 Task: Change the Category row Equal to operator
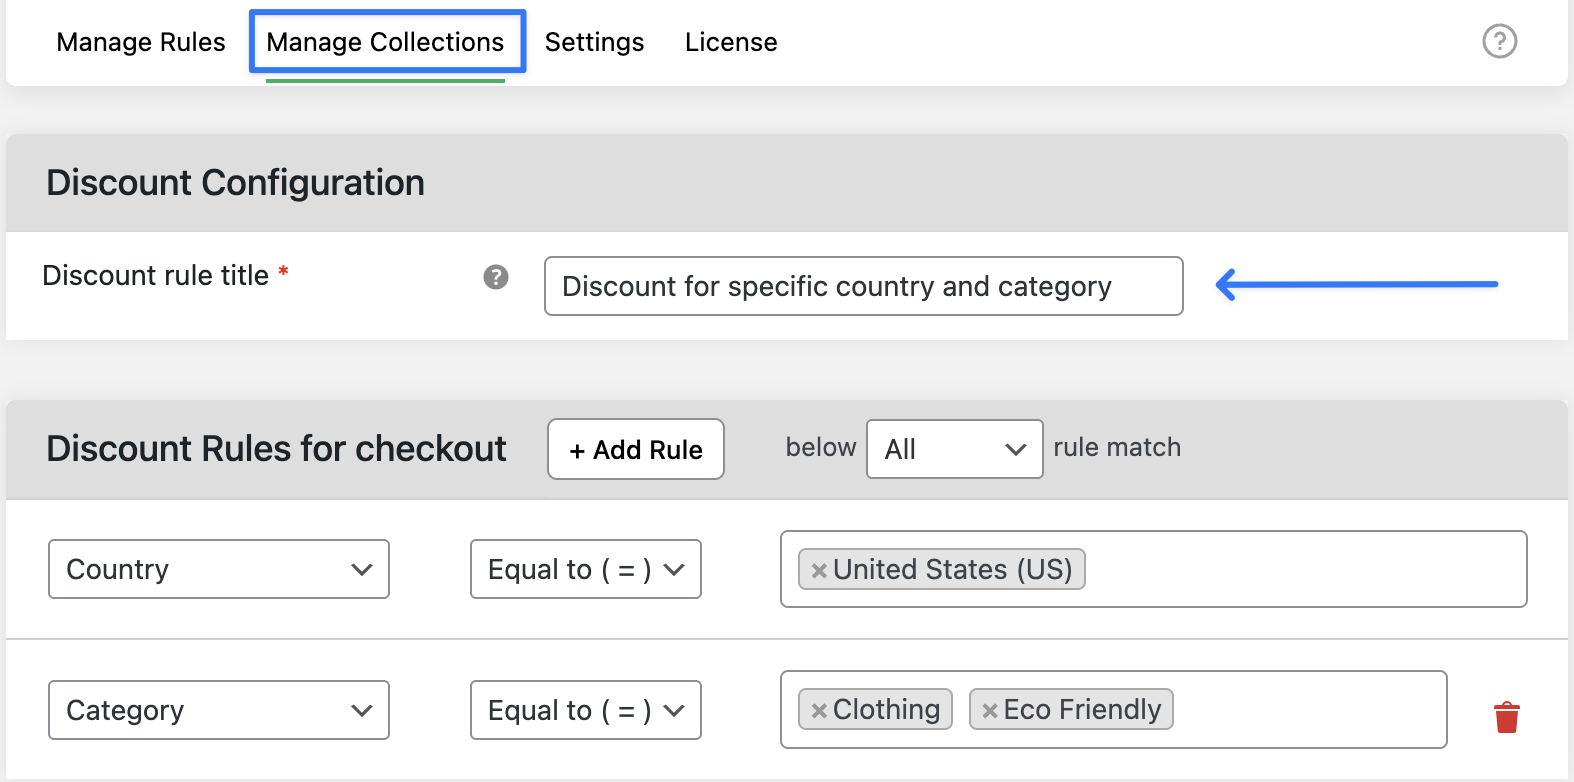tap(586, 710)
